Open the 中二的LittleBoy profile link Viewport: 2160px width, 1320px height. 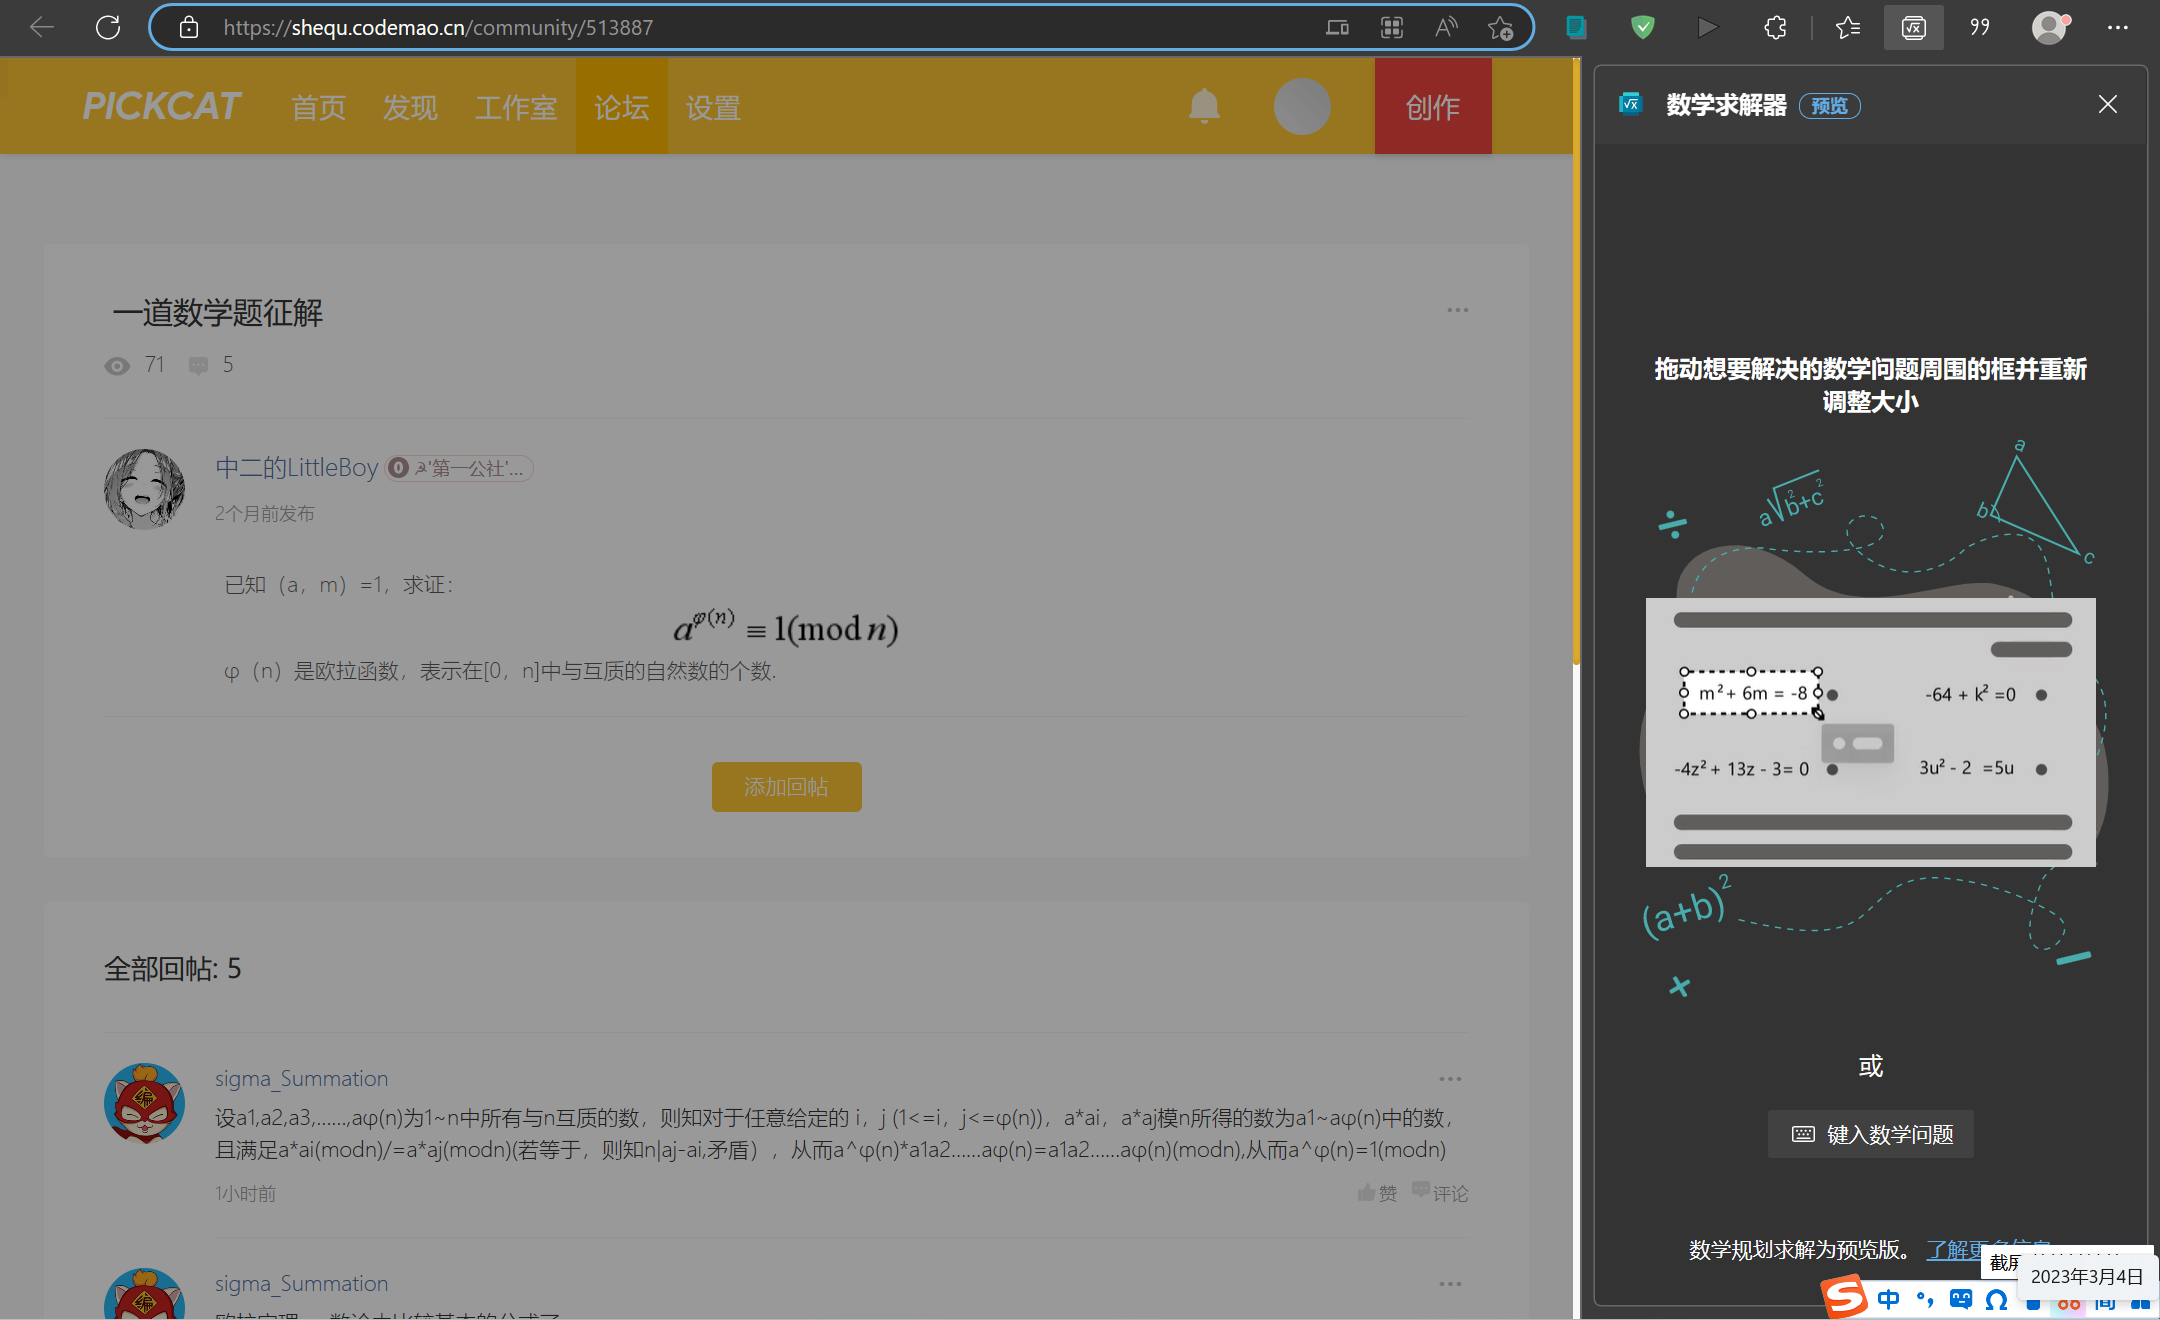[297, 468]
